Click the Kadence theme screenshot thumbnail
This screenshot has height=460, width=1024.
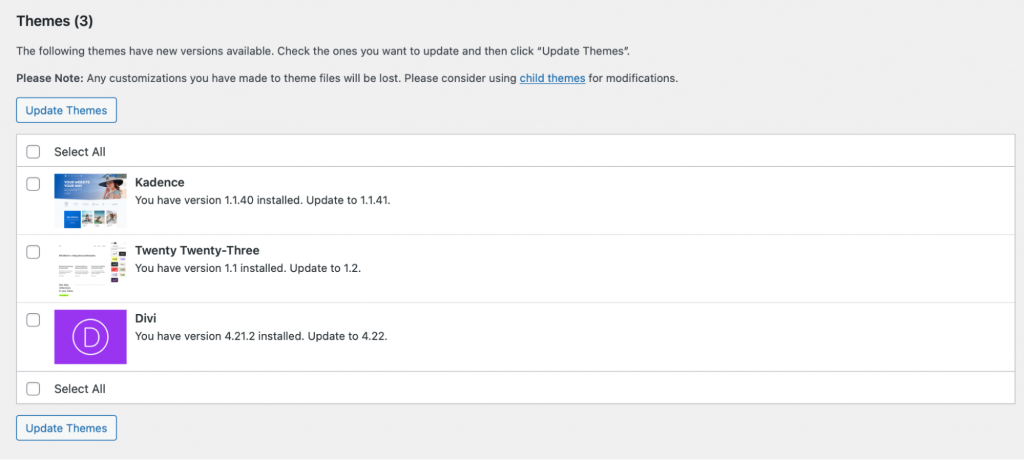point(90,200)
